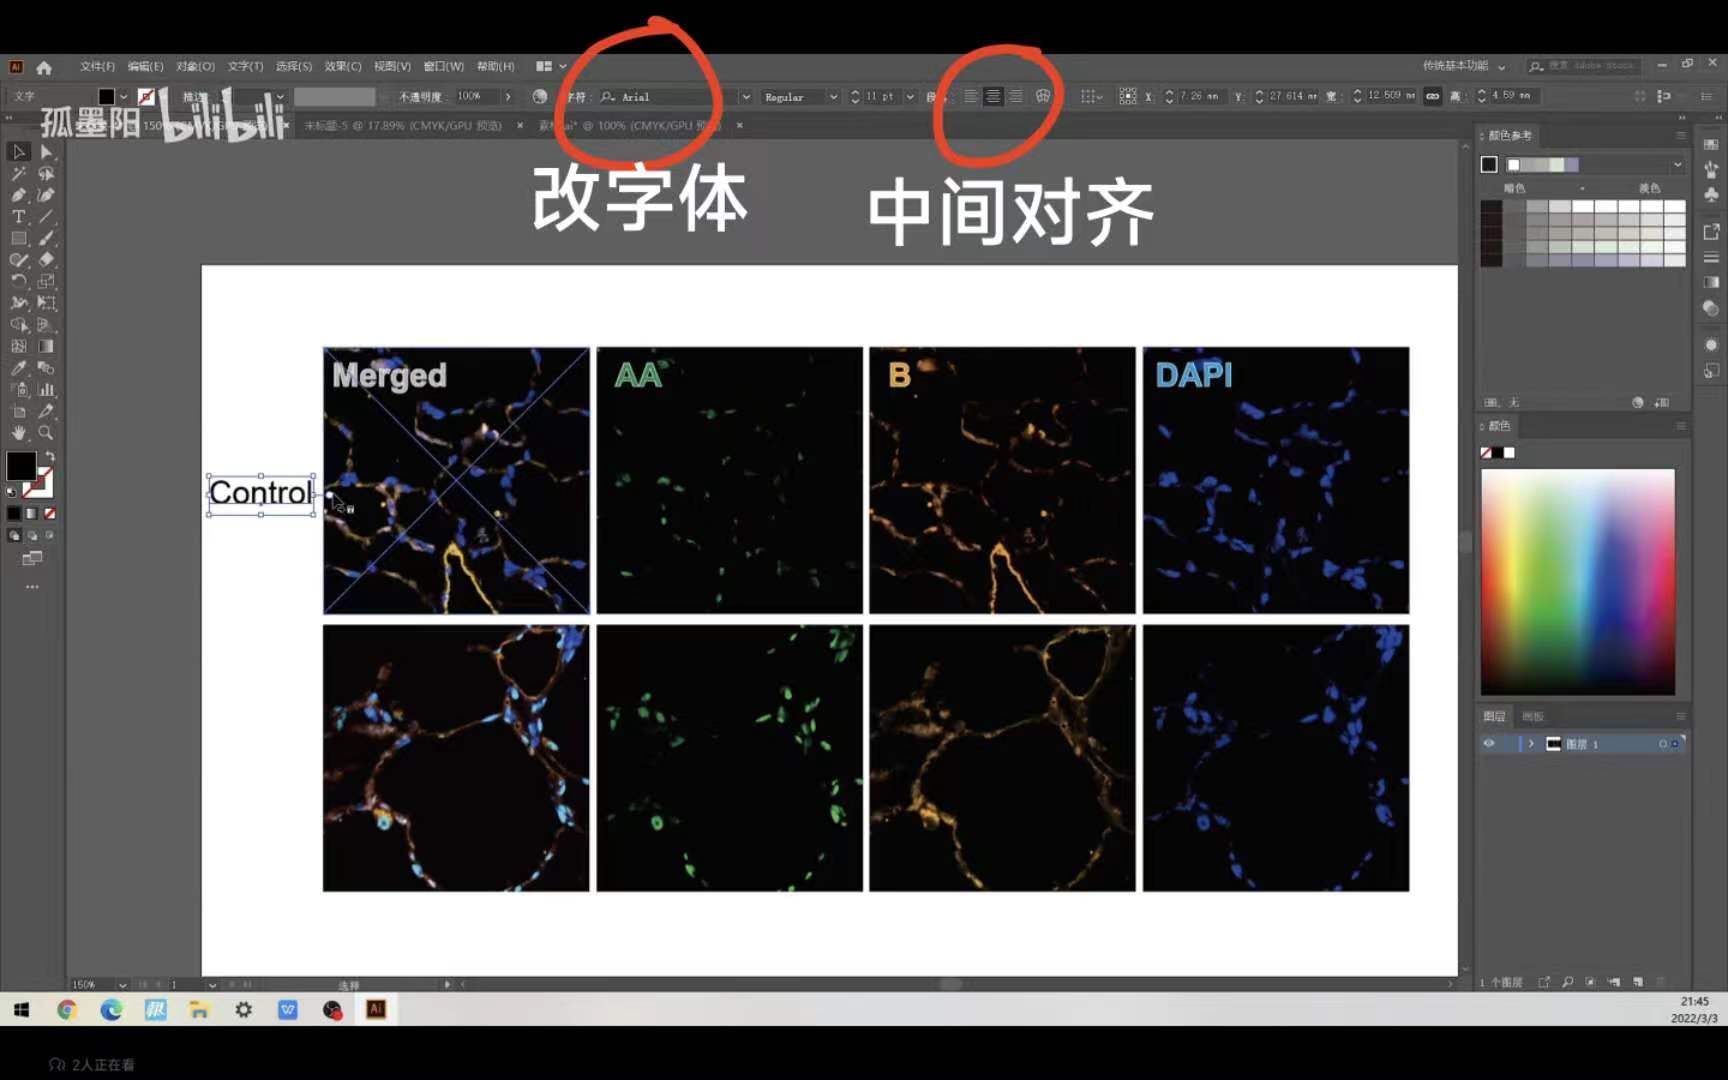Enable right text alignment
The height and width of the screenshot is (1080, 1728).
(1016, 96)
